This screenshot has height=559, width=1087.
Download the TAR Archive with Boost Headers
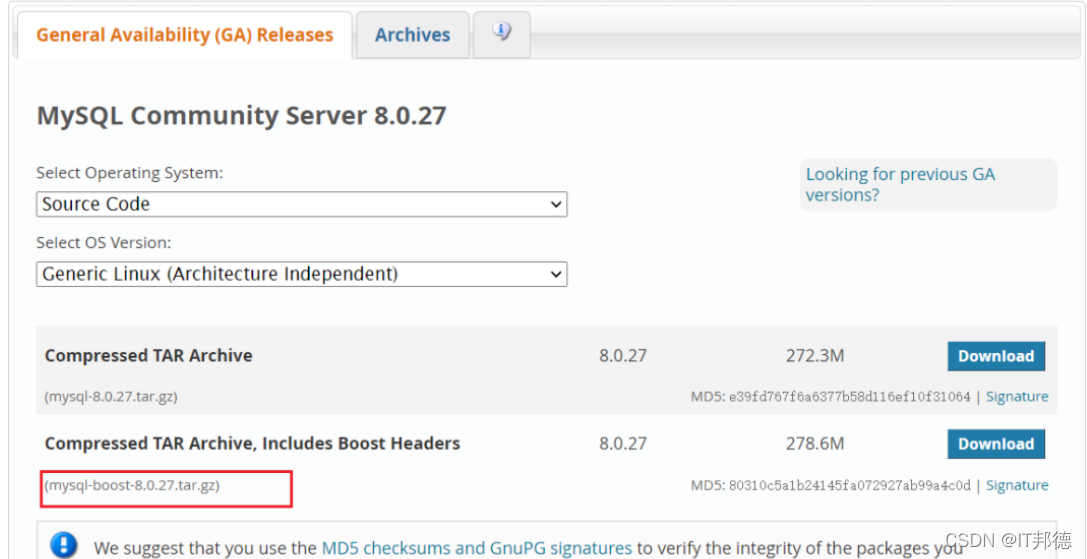point(995,444)
